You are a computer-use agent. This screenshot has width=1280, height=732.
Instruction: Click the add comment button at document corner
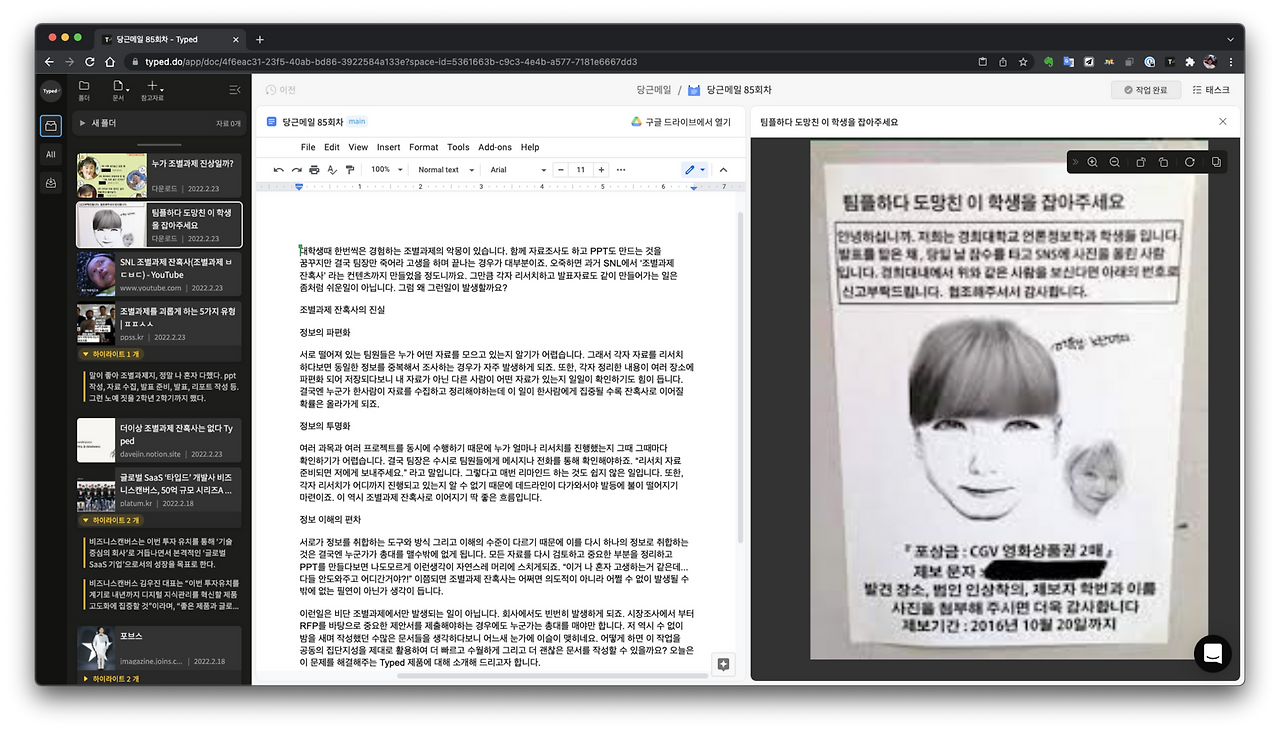(724, 664)
